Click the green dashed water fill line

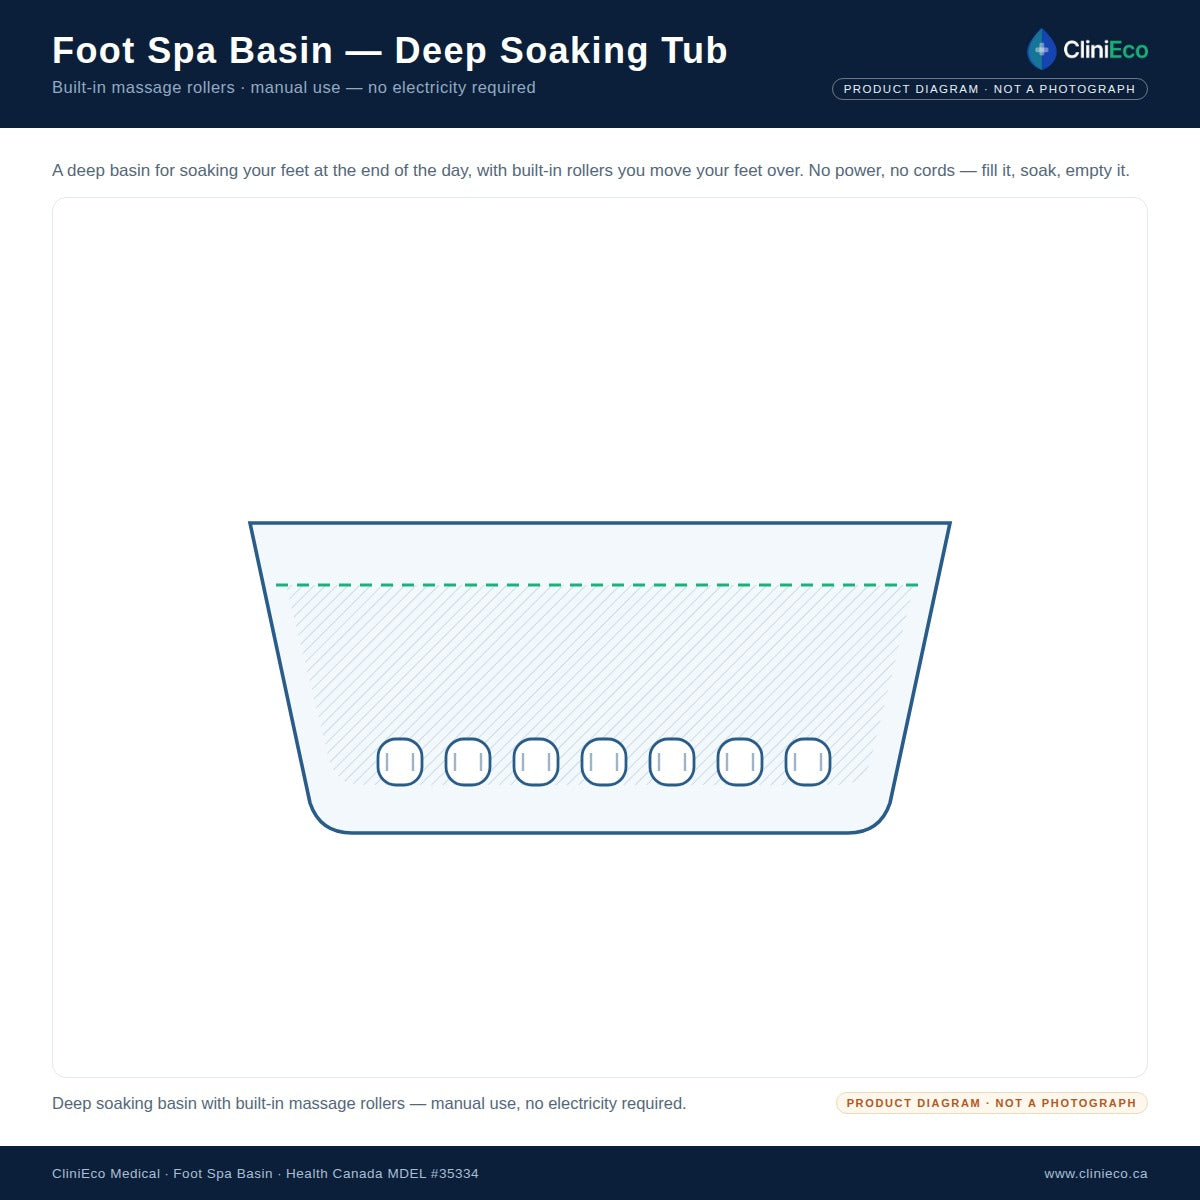pyautogui.click(x=597, y=585)
